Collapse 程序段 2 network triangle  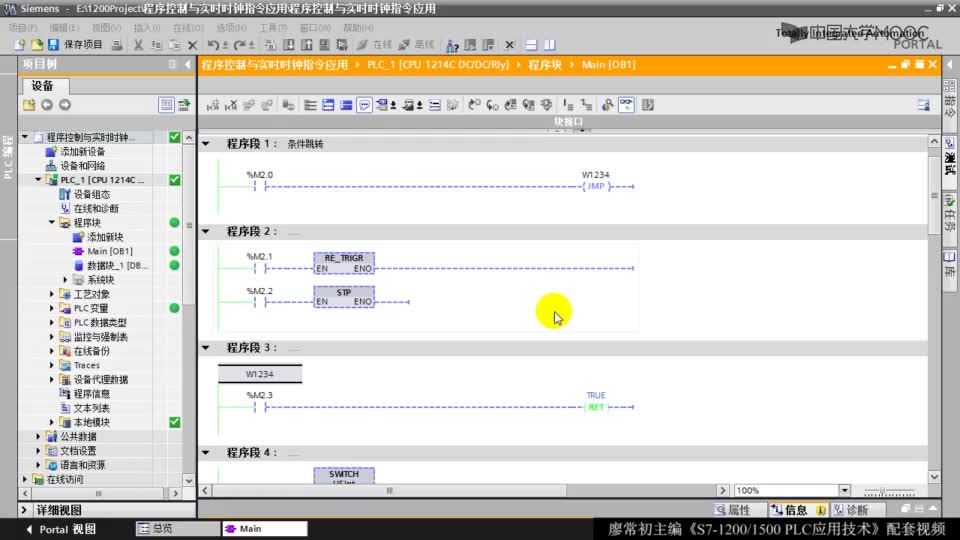tap(206, 231)
